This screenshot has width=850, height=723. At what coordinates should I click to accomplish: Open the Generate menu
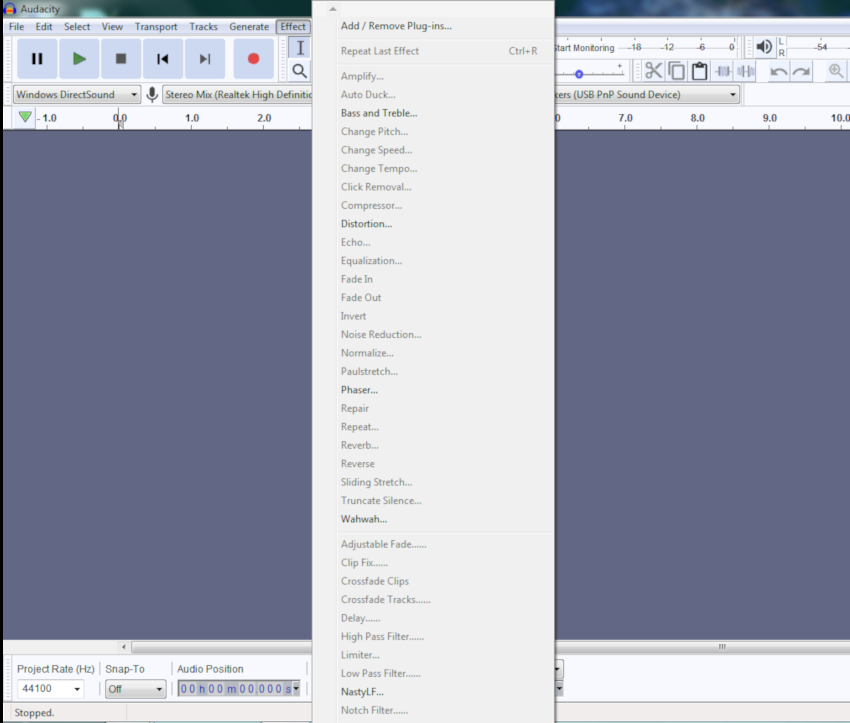(249, 27)
